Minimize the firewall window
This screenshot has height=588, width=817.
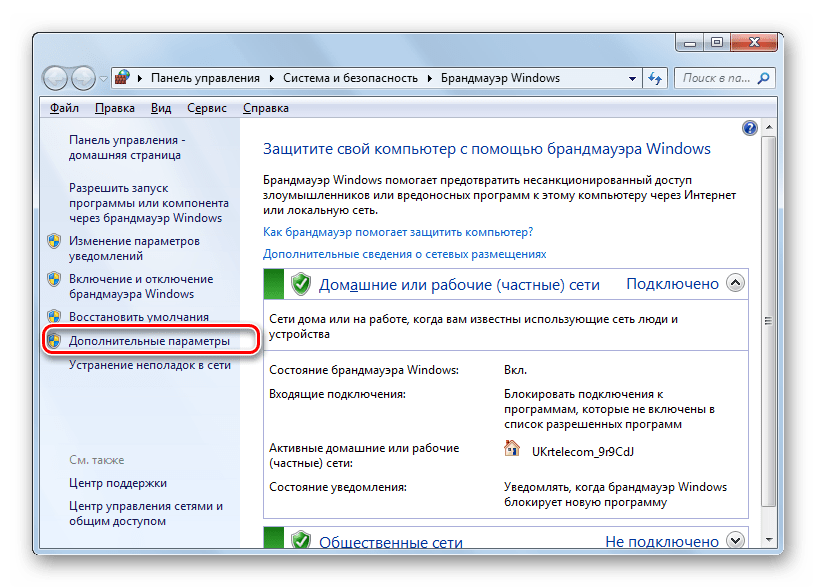[x=690, y=43]
